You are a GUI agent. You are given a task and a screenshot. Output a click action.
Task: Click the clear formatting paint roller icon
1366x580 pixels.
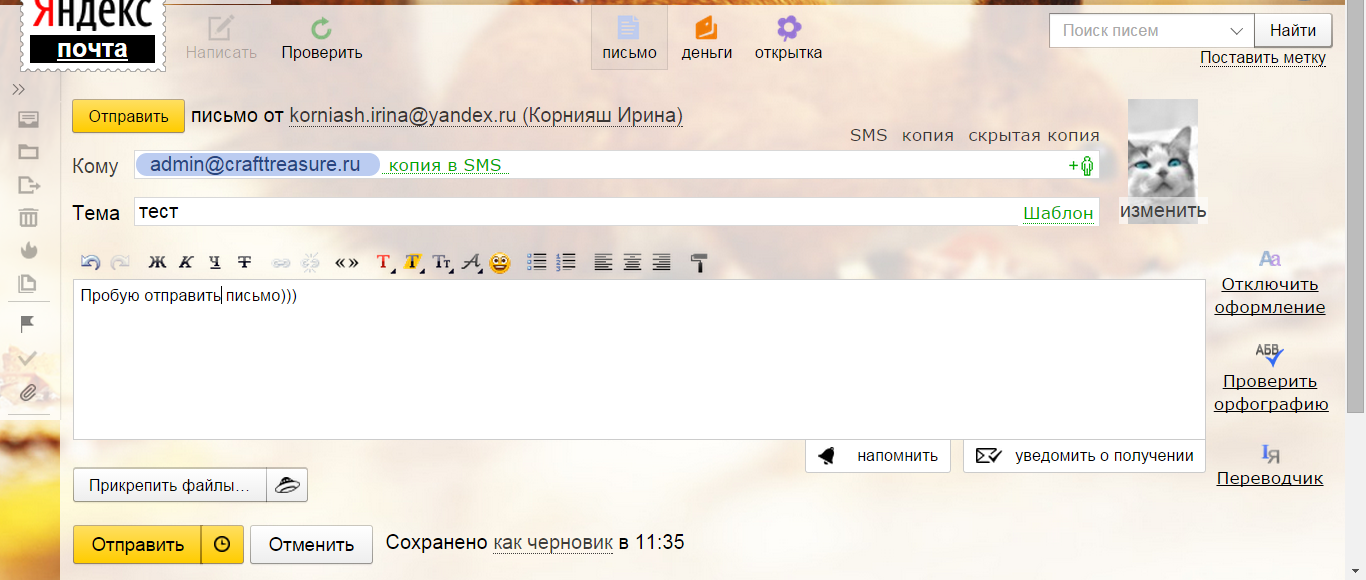point(699,263)
